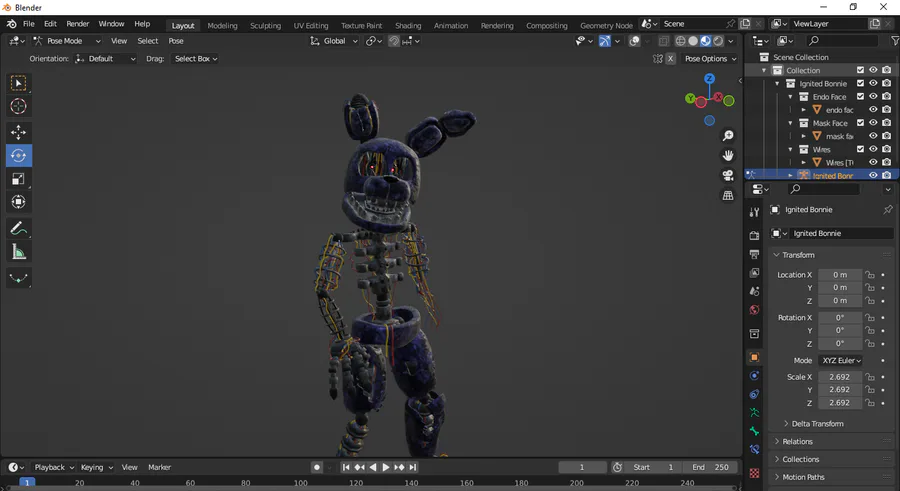Open the Object Constraints properties tab
This screenshot has width=900, height=491.
click(754, 395)
